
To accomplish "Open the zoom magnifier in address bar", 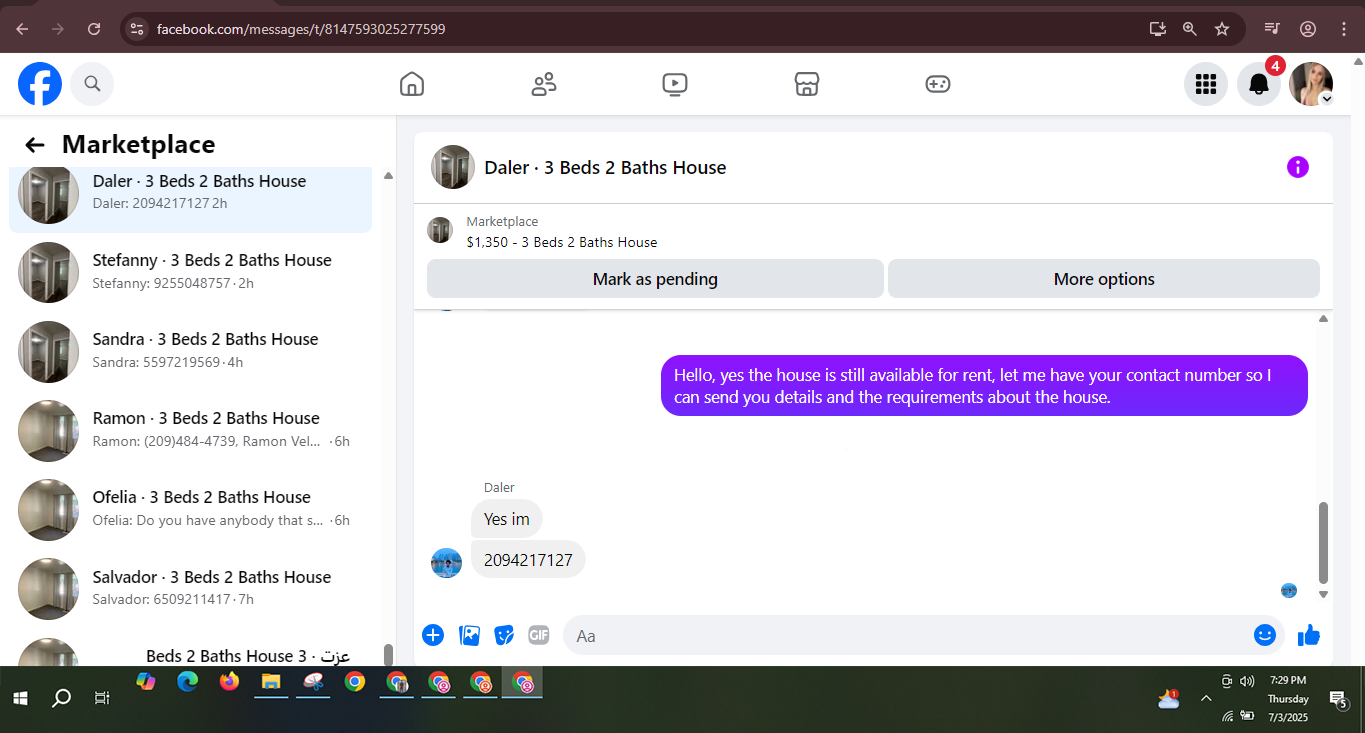I will tap(1190, 29).
